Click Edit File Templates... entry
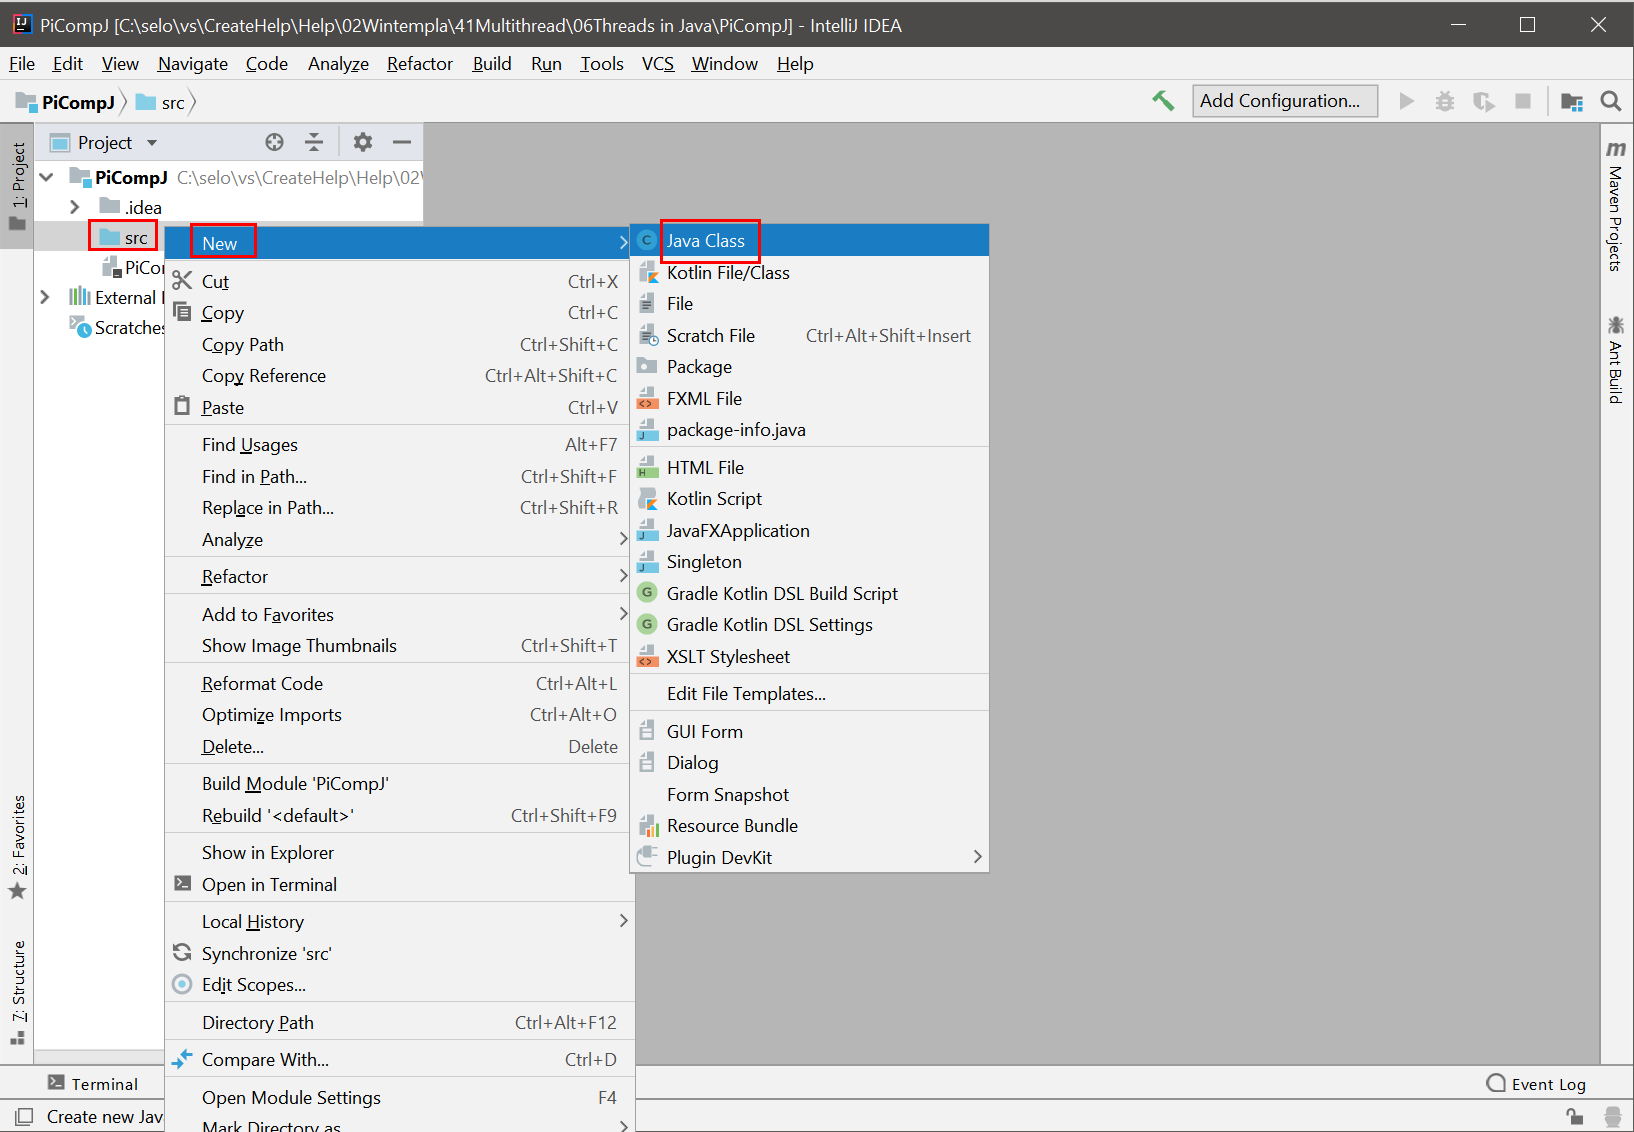1634x1132 pixels. (809, 694)
